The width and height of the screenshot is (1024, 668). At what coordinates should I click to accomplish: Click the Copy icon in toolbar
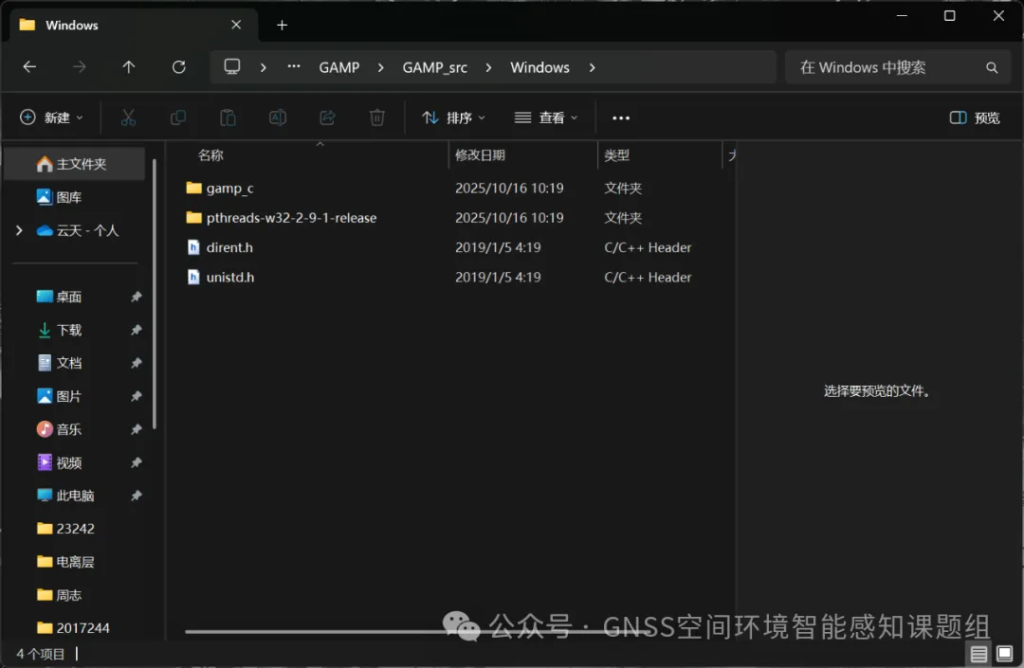(x=178, y=118)
